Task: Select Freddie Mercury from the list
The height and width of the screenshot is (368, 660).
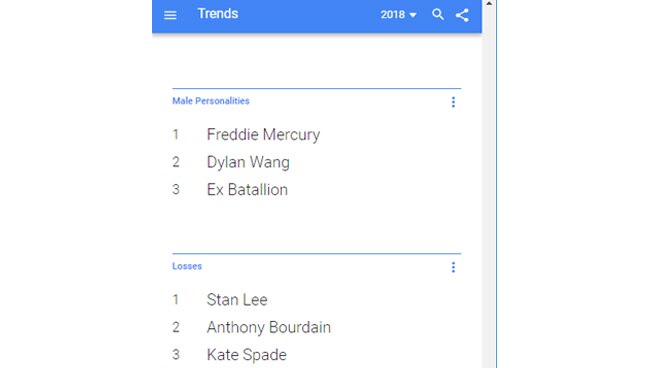Action: 263,135
